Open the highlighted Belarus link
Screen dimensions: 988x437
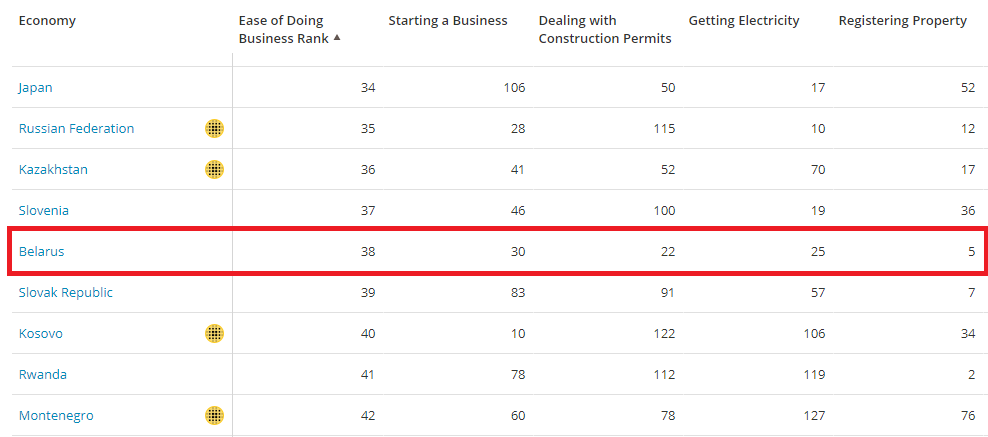pyautogui.click(x=42, y=251)
